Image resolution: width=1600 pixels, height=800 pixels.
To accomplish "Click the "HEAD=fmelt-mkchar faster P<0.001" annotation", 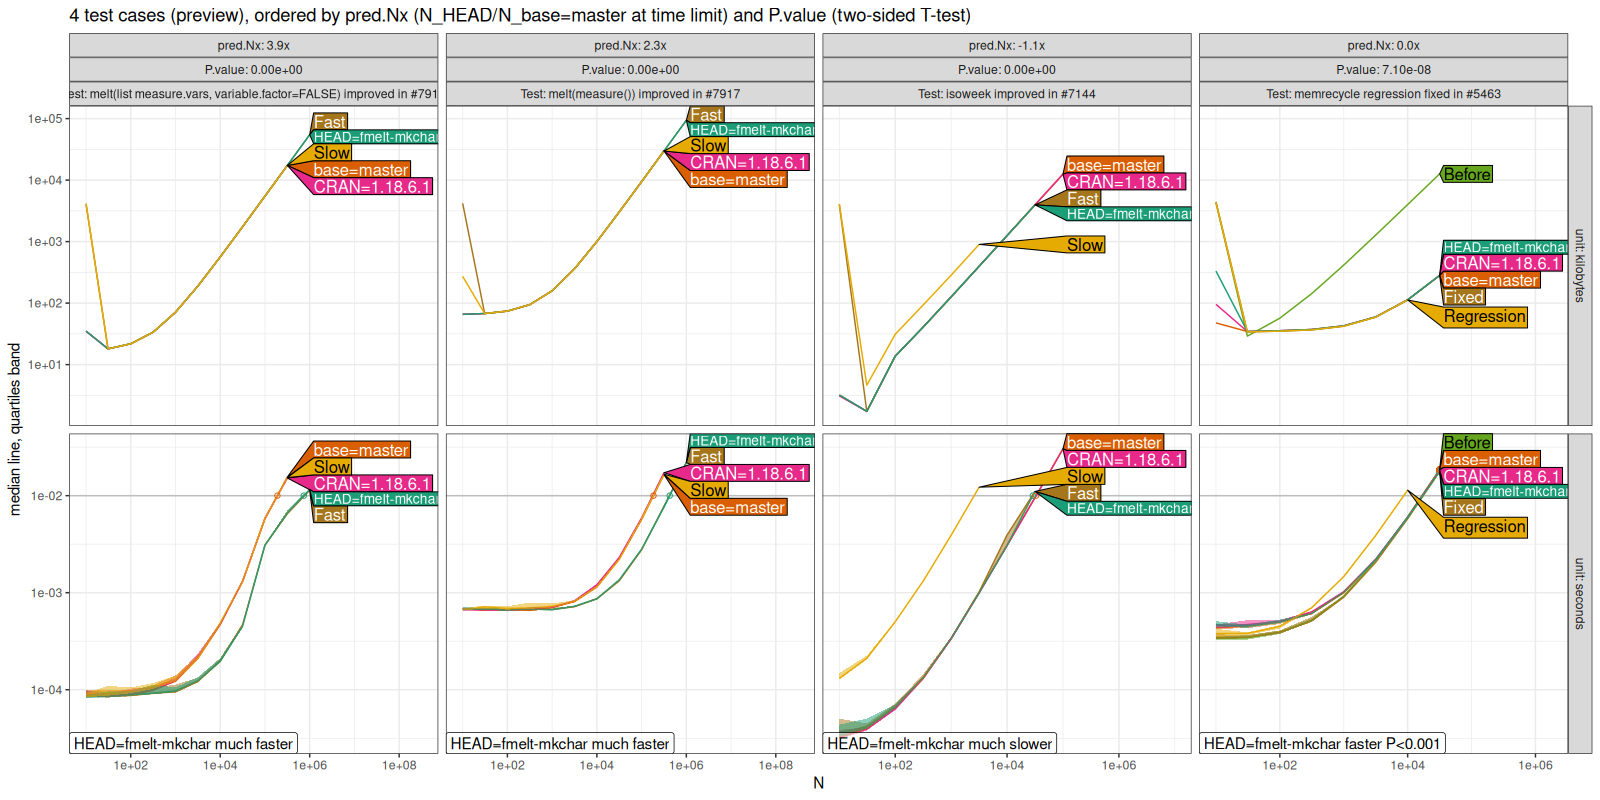I will coord(1322,743).
